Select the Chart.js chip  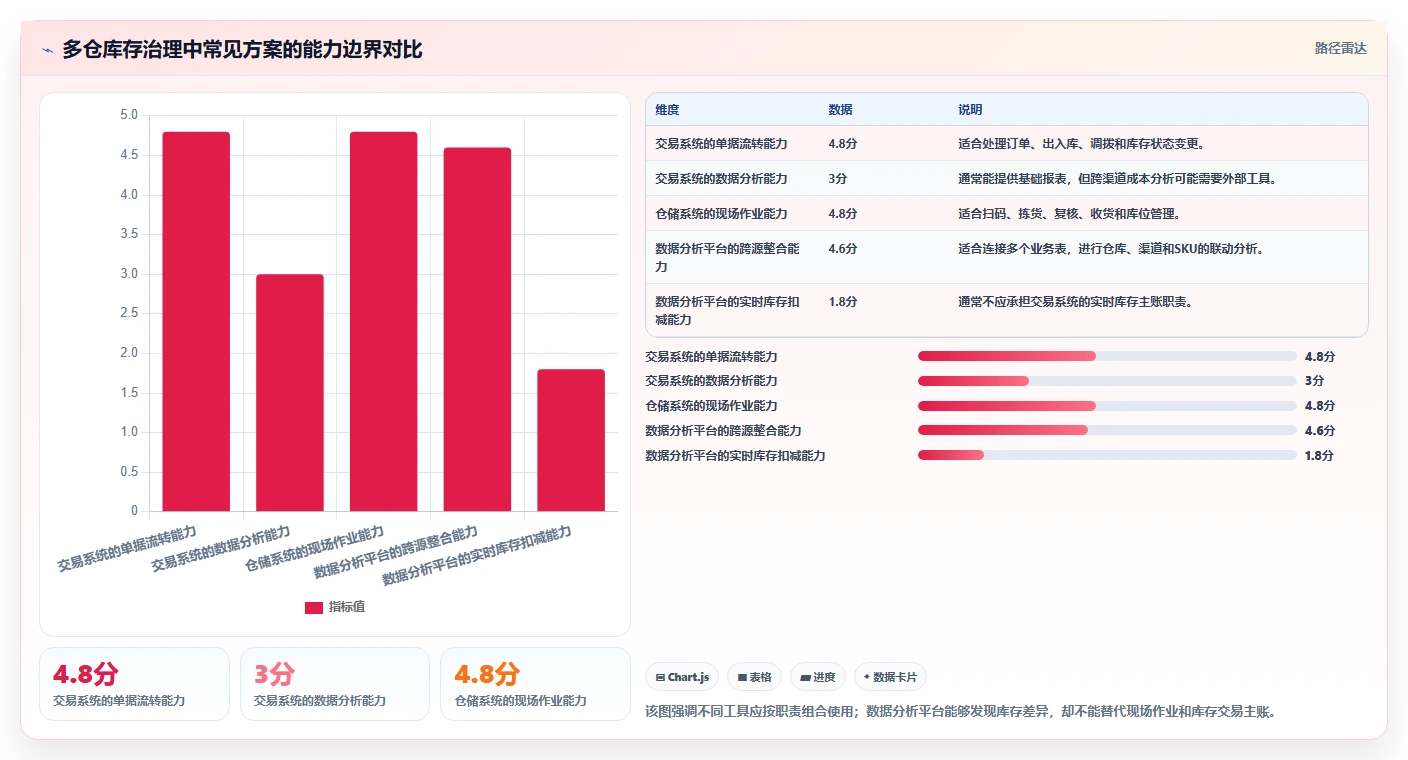pyautogui.click(x=683, y=677)
